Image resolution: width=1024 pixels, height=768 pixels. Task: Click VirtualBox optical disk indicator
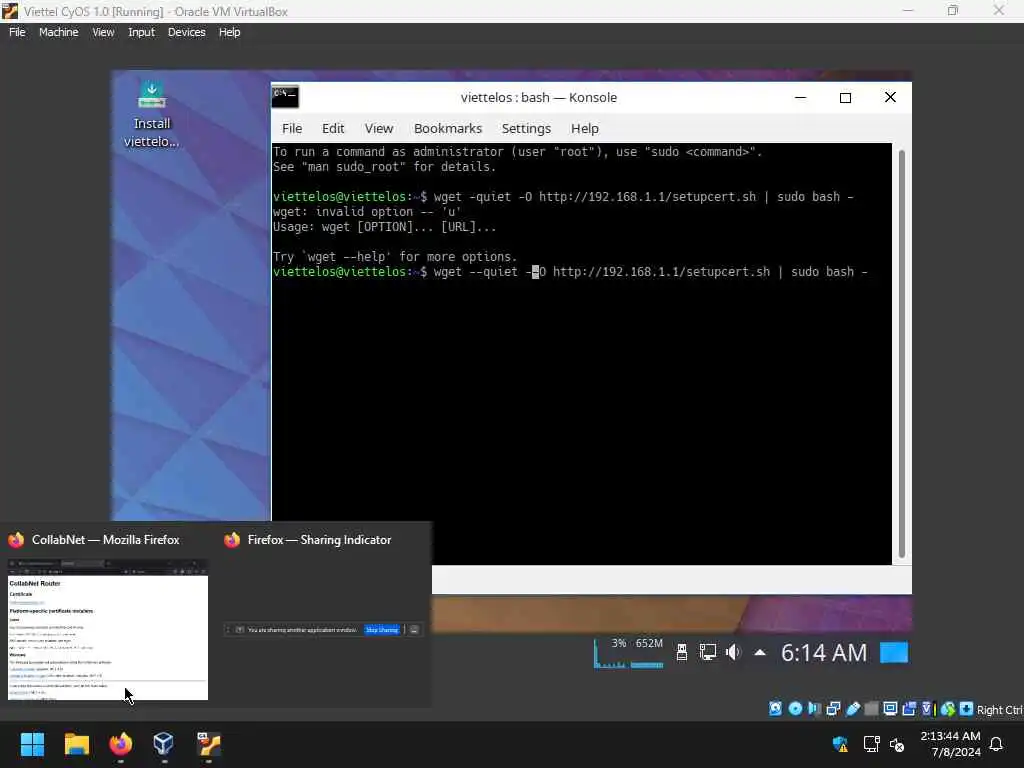click(795, 709)
